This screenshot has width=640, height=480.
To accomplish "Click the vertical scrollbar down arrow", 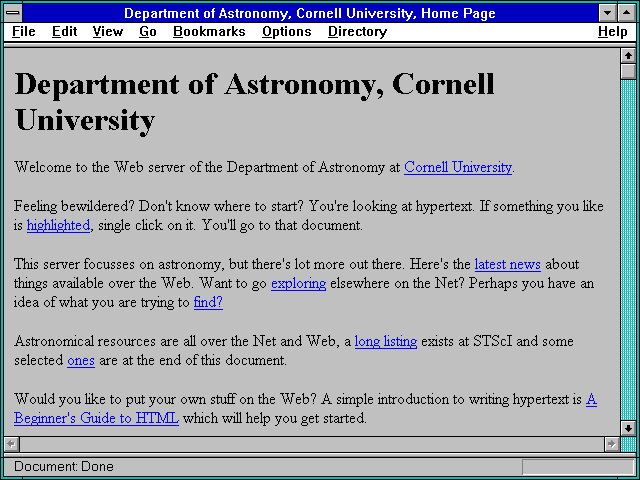I will pos(629,428).
